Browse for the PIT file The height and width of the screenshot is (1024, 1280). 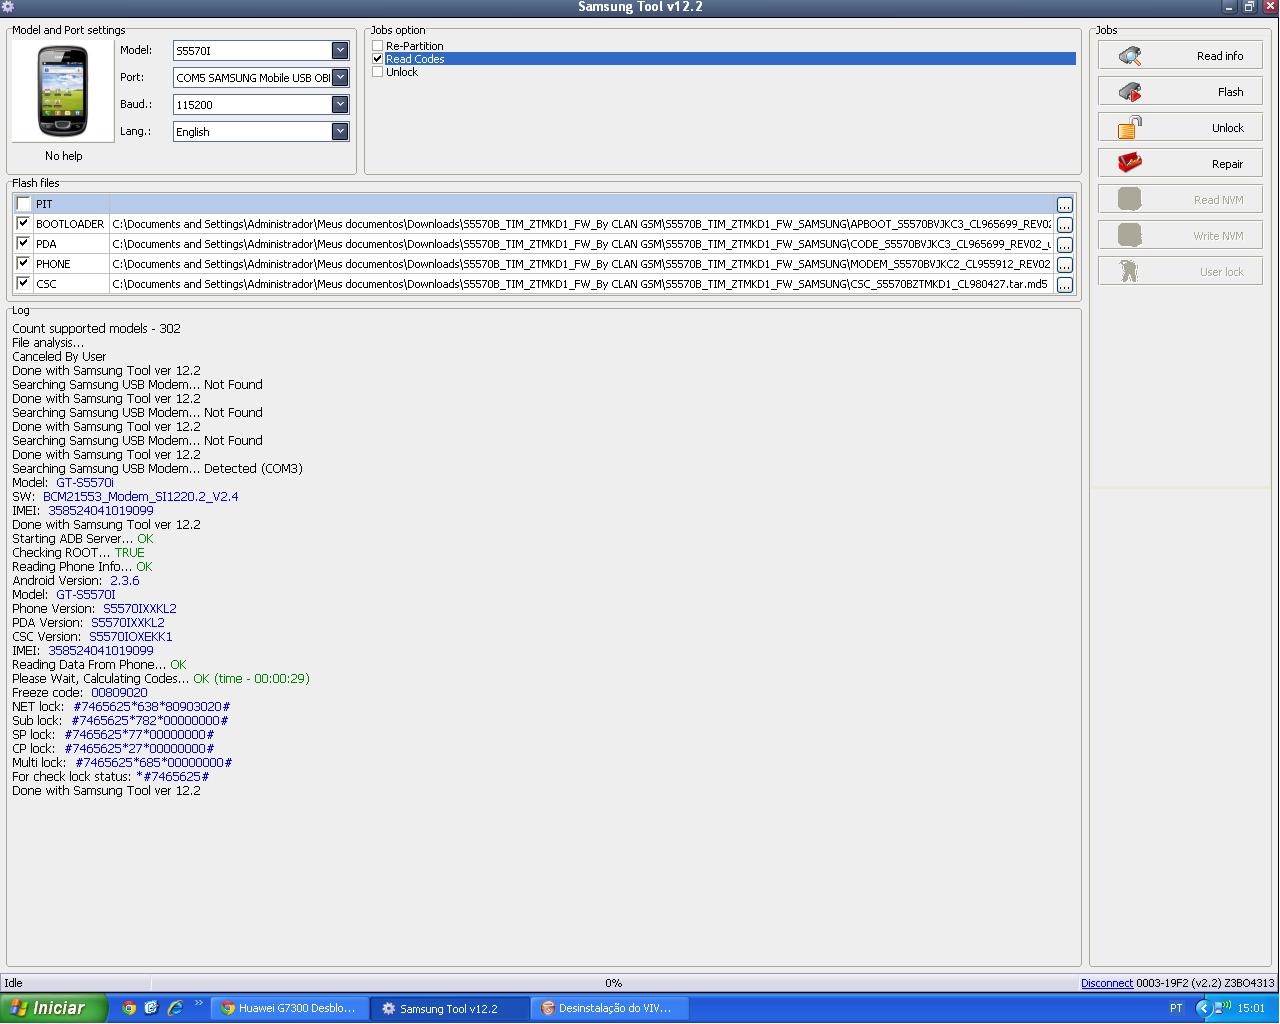click(x=1064, y=205)
